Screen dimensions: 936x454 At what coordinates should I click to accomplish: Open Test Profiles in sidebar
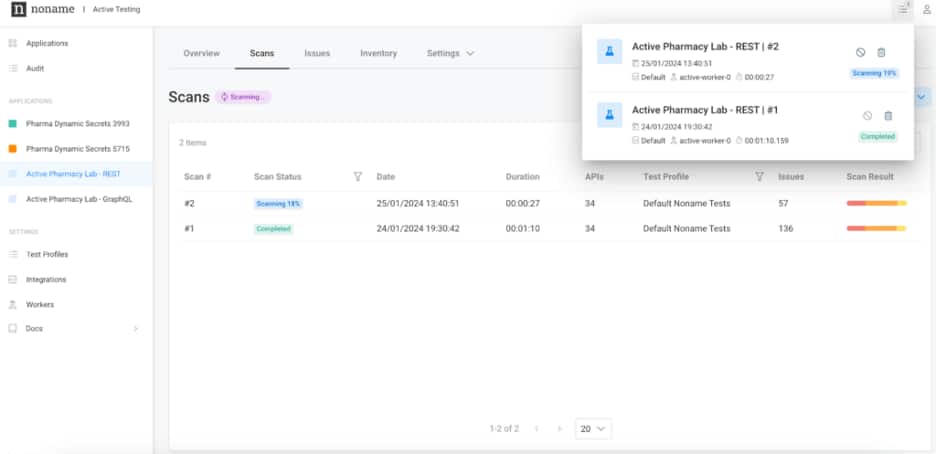[x=47, y=254]
